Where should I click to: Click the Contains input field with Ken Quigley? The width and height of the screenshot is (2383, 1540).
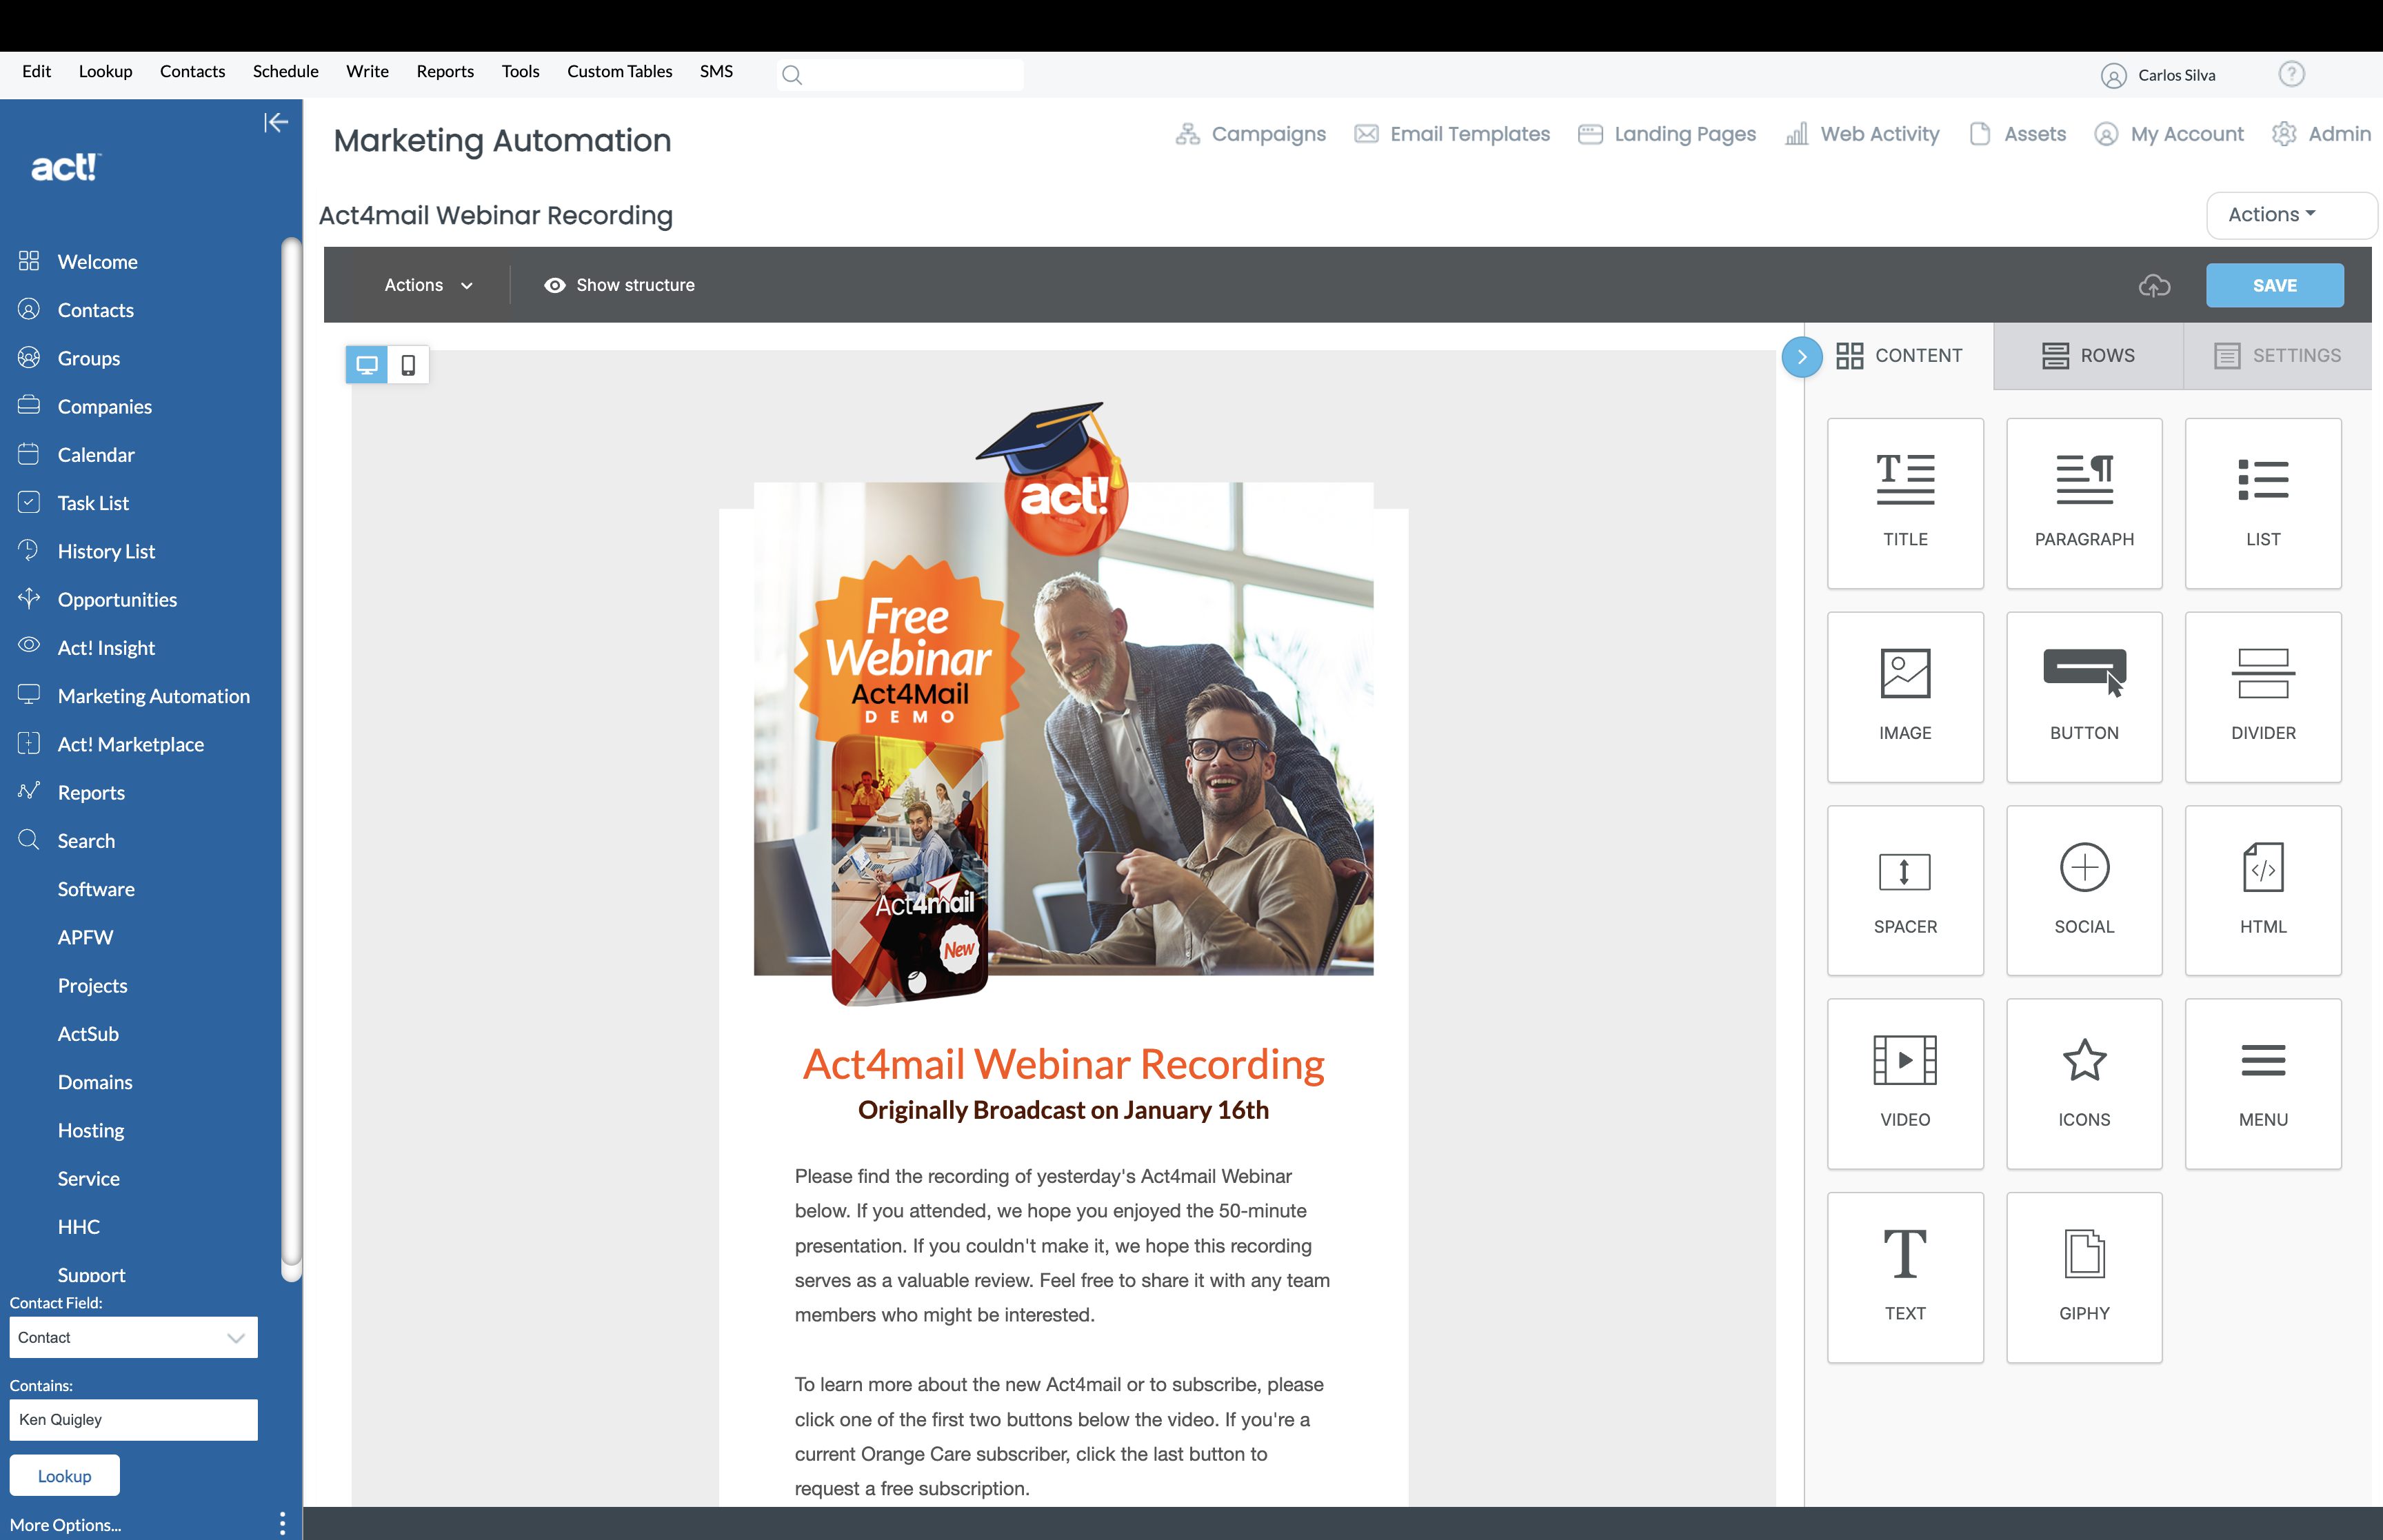tap(133, 1419)
